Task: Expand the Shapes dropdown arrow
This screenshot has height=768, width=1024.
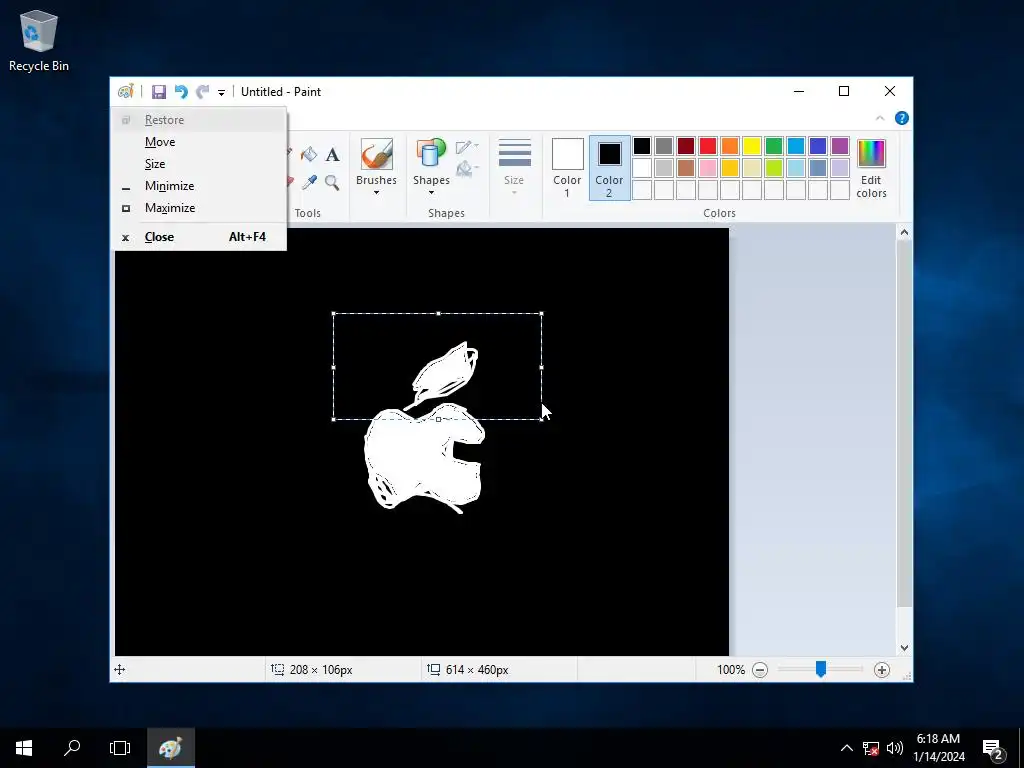Action: click(431, 193)
